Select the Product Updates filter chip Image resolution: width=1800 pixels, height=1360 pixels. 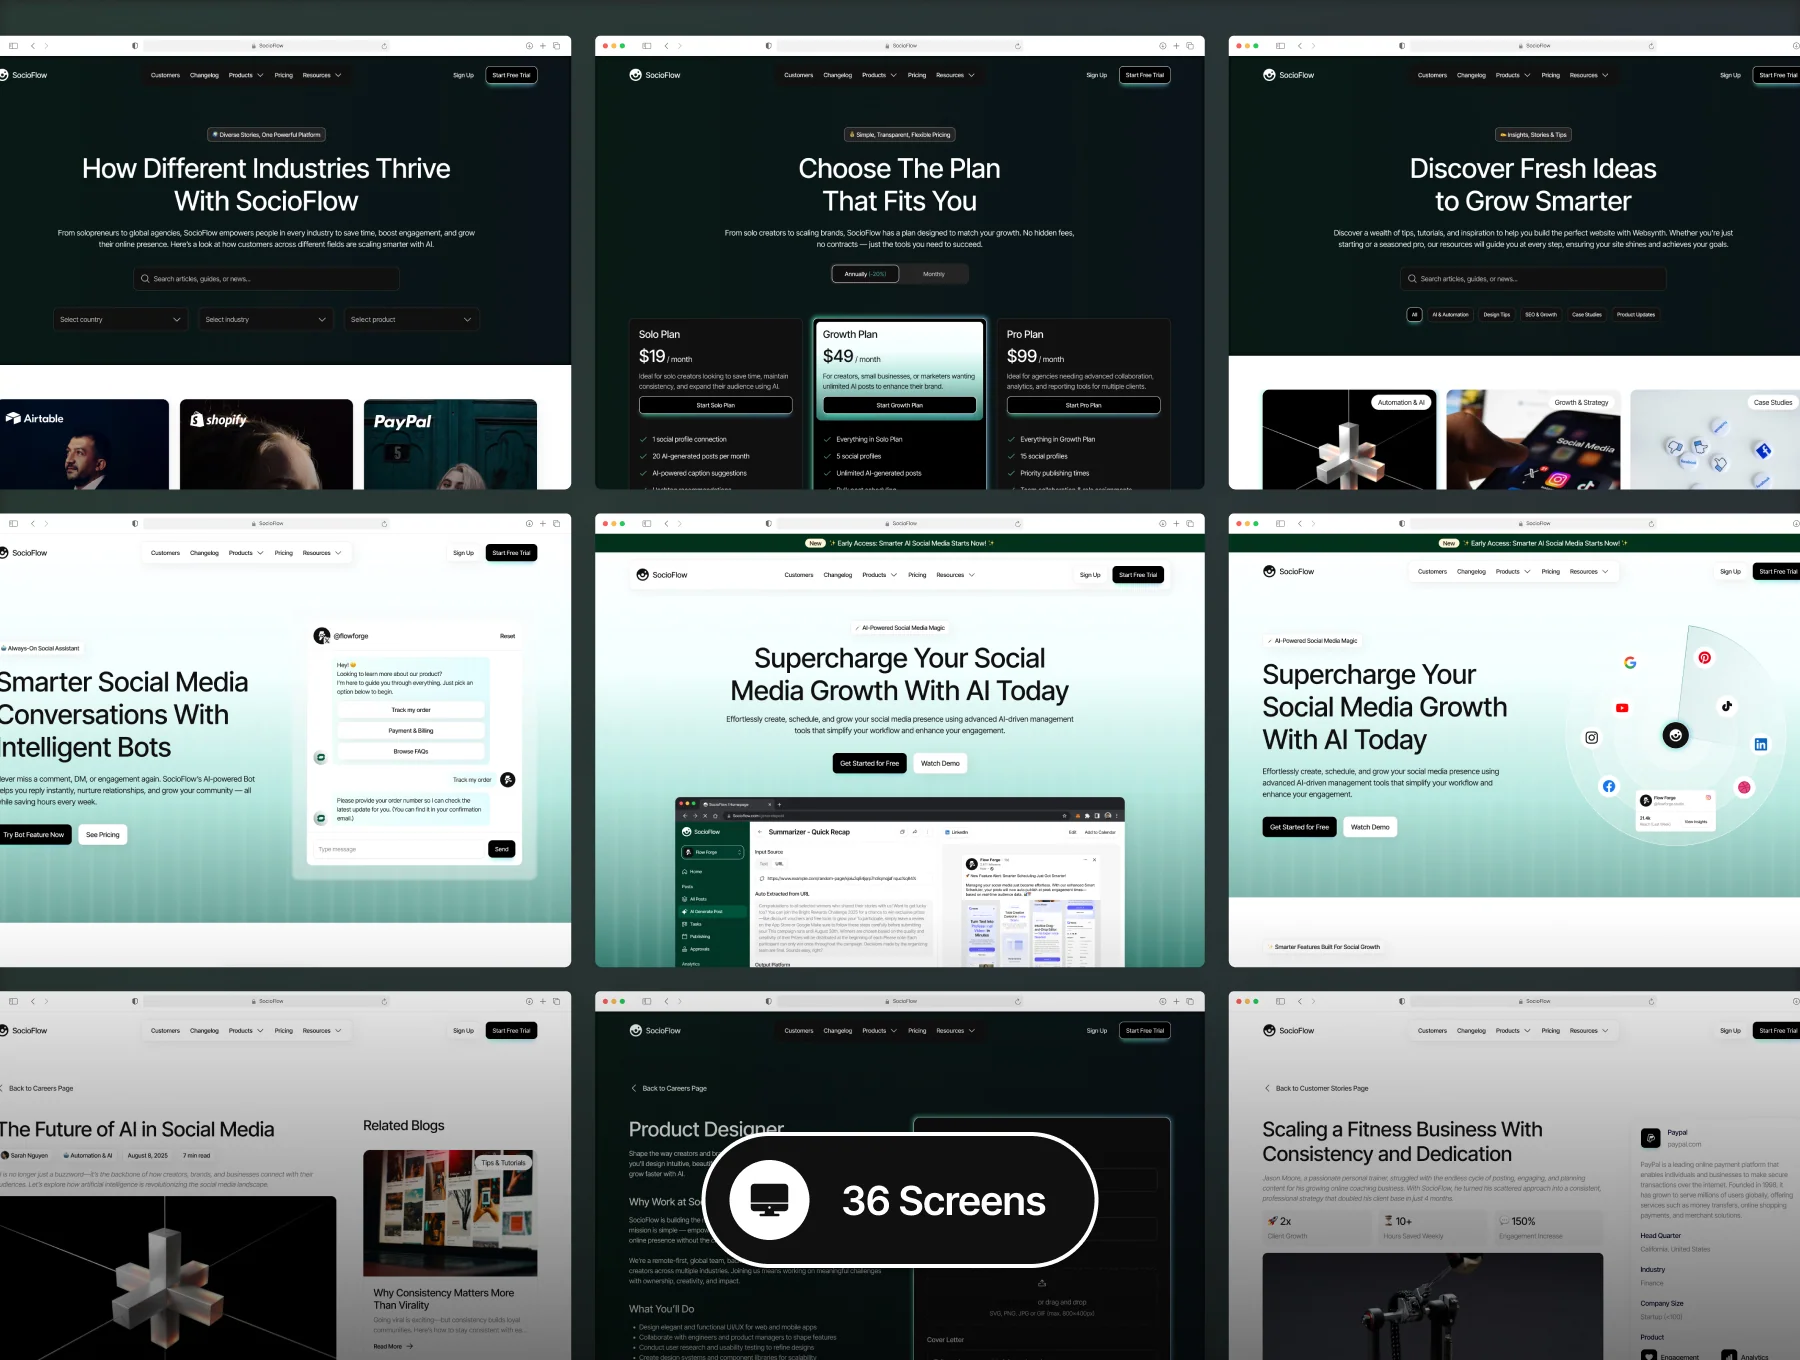tap(1636, 315)
